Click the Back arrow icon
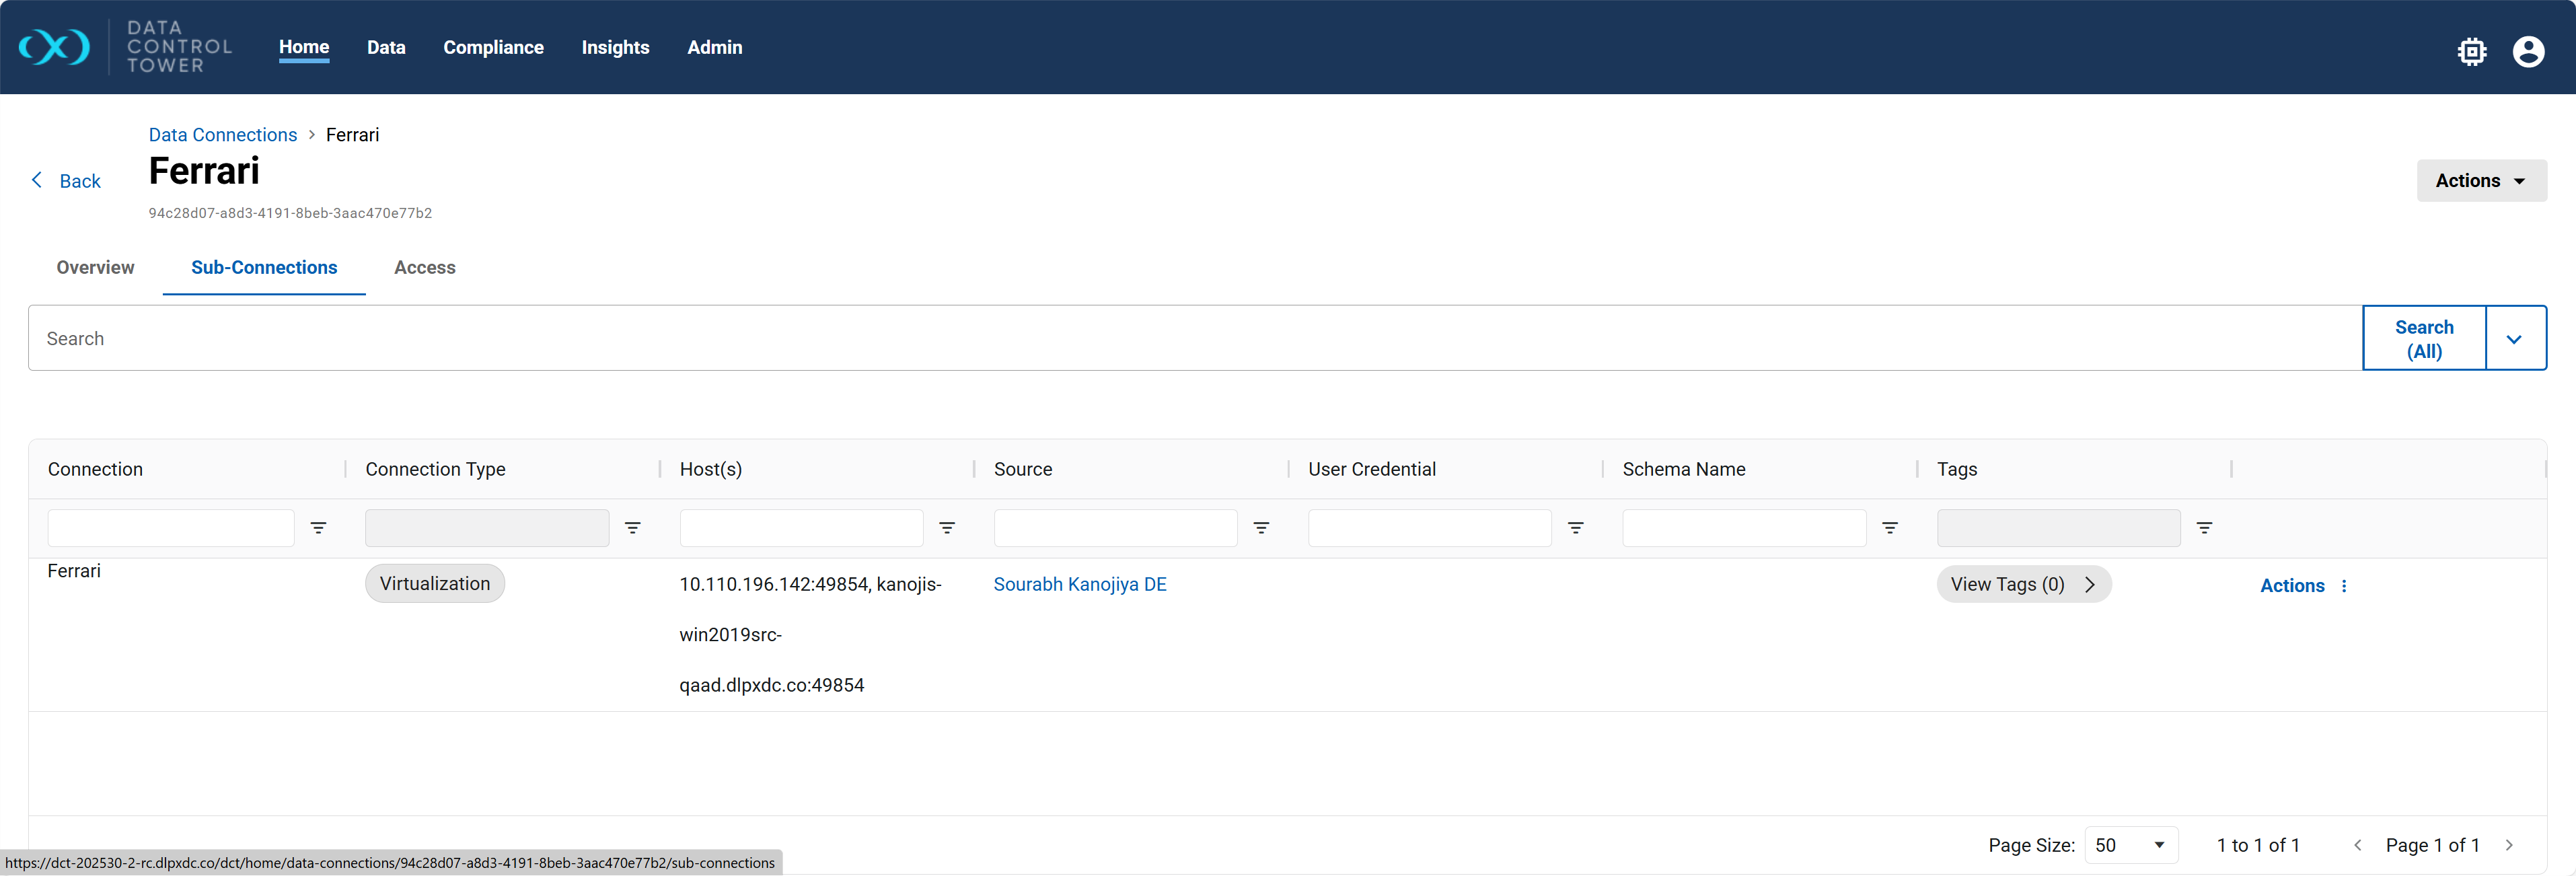 click(37, 180)
